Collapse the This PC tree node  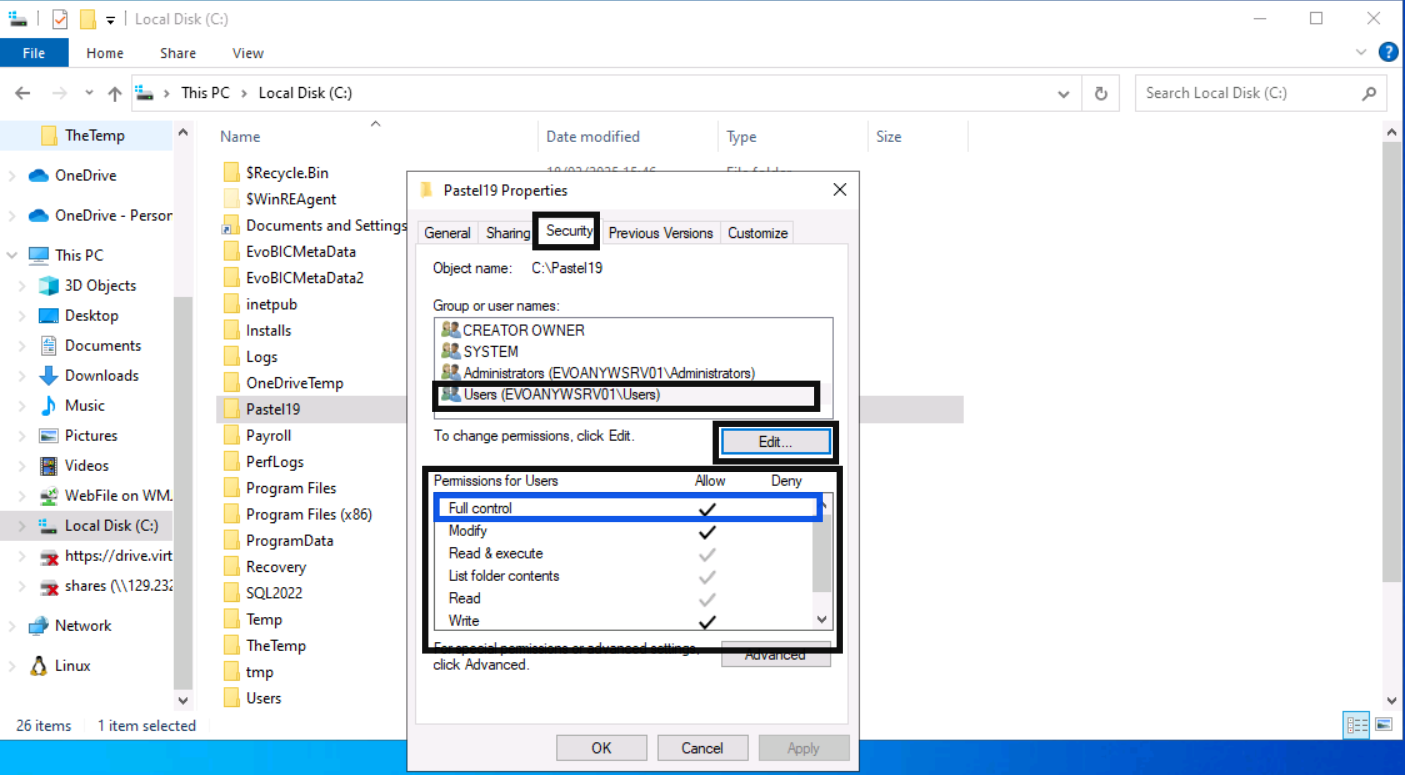[x=12, y=256]
